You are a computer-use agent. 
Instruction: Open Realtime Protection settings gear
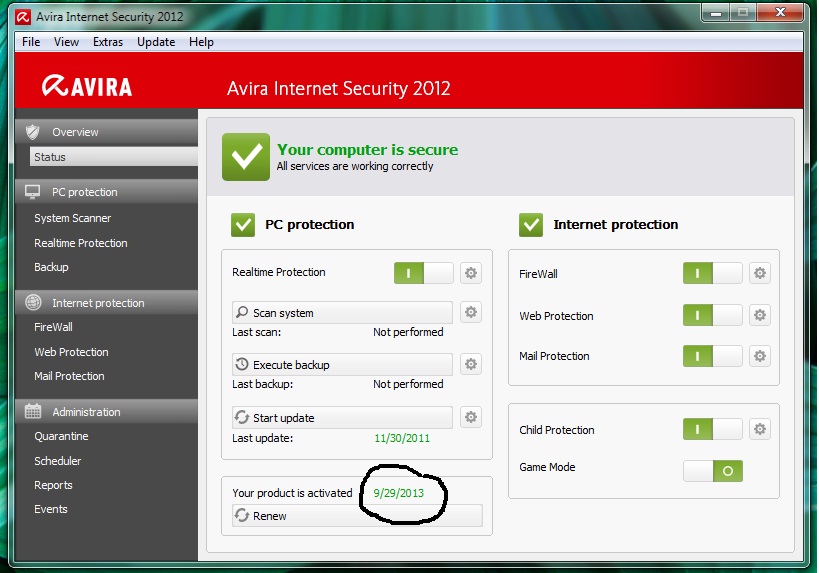point(471,273)
